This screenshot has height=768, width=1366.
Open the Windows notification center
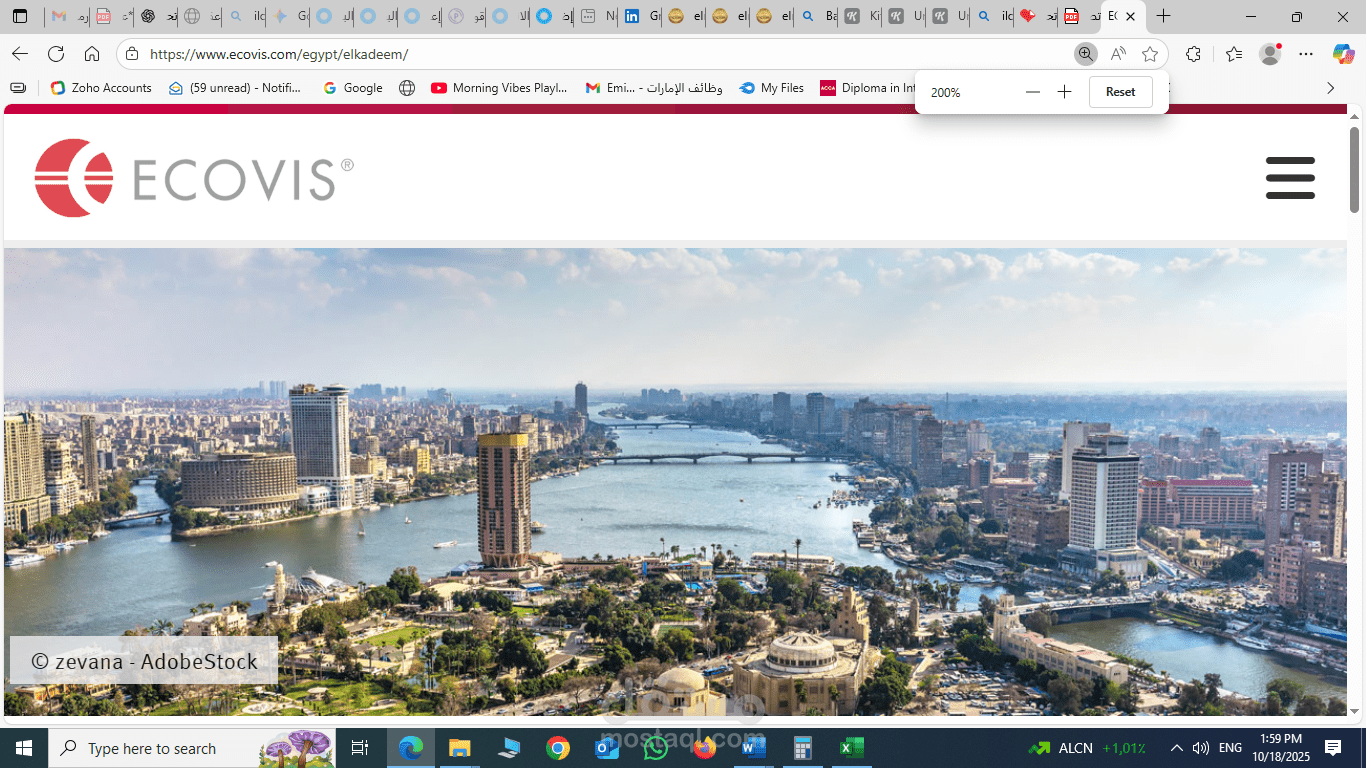click(x=1333, y=748)
